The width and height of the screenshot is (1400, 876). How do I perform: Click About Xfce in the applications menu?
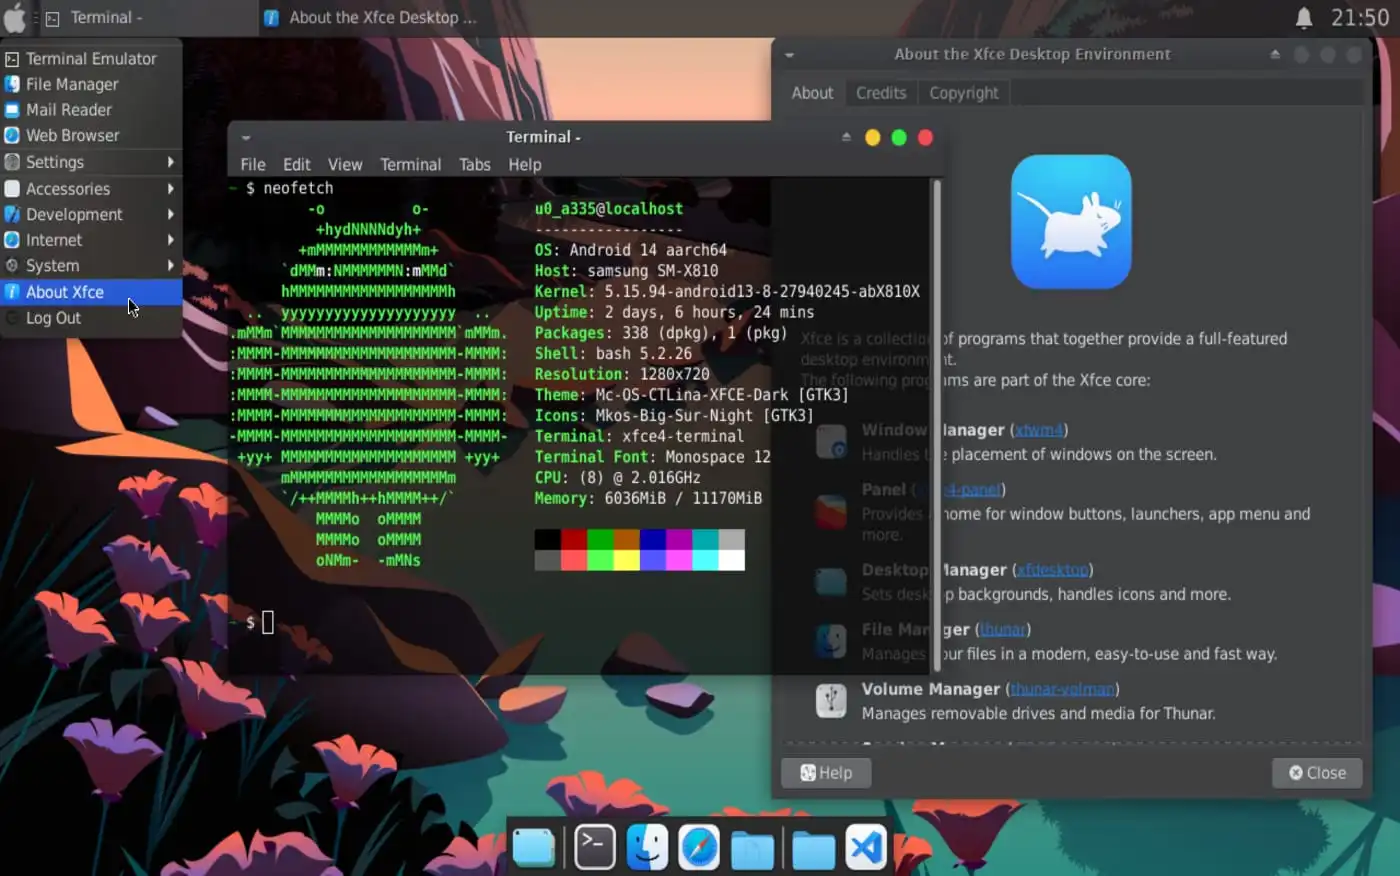click(91, 292)
